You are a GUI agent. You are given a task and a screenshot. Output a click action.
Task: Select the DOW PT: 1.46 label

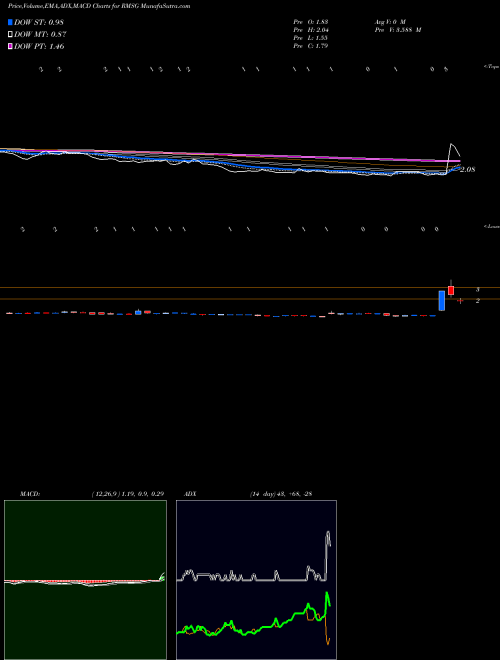click(39, 46)
